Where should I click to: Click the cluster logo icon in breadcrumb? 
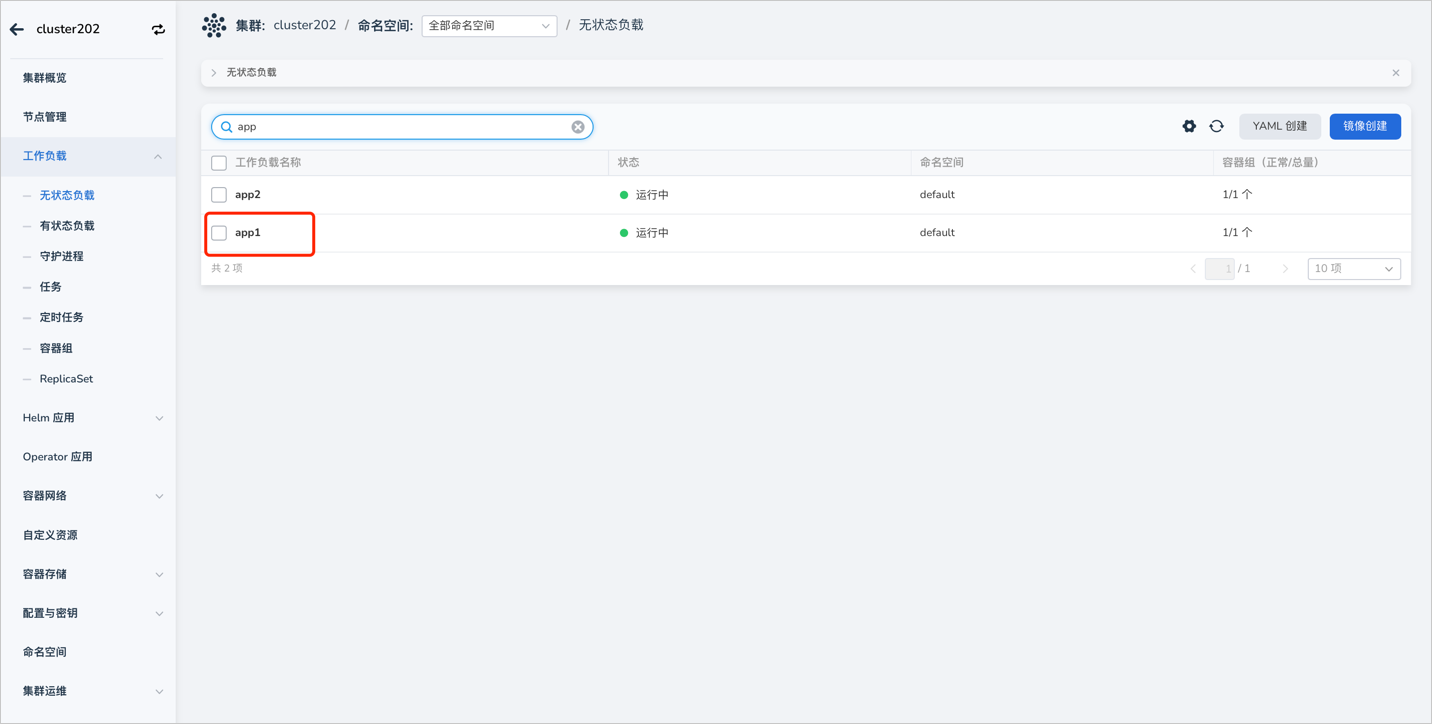tap(214, 26)
